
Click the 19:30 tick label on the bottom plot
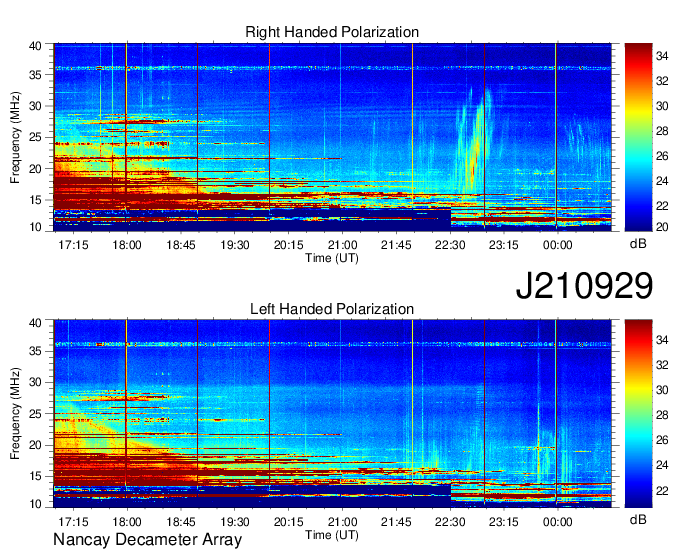coord(235,522)
